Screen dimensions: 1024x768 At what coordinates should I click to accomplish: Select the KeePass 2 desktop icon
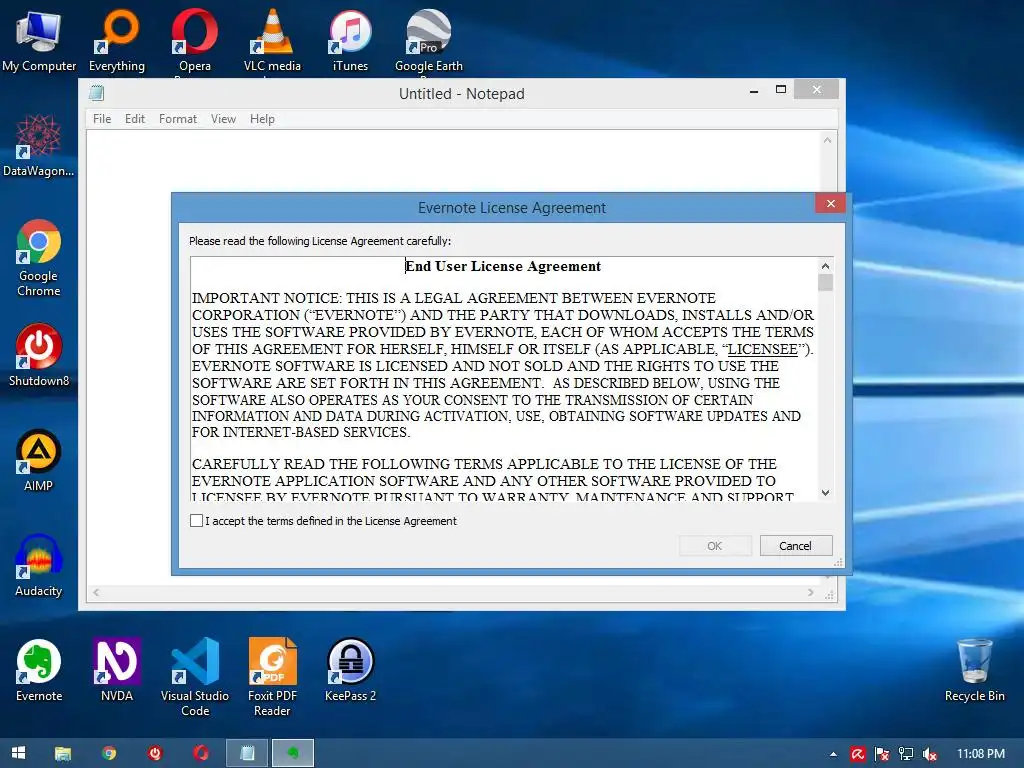point(350,671)
